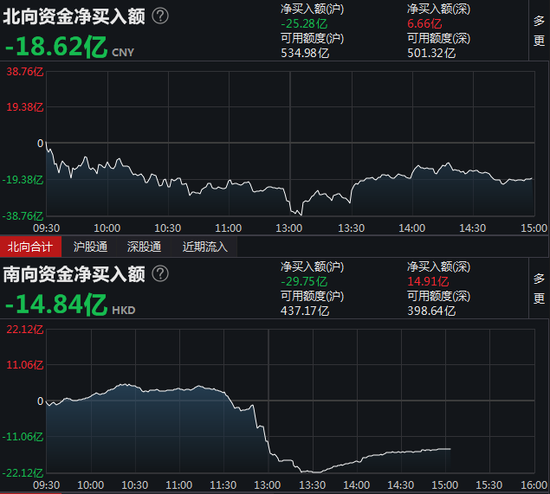Image resolution: width=550 pixels, height=494 pixels.
Task: Open 更多 for southbound funds panel
Action: 539,288
